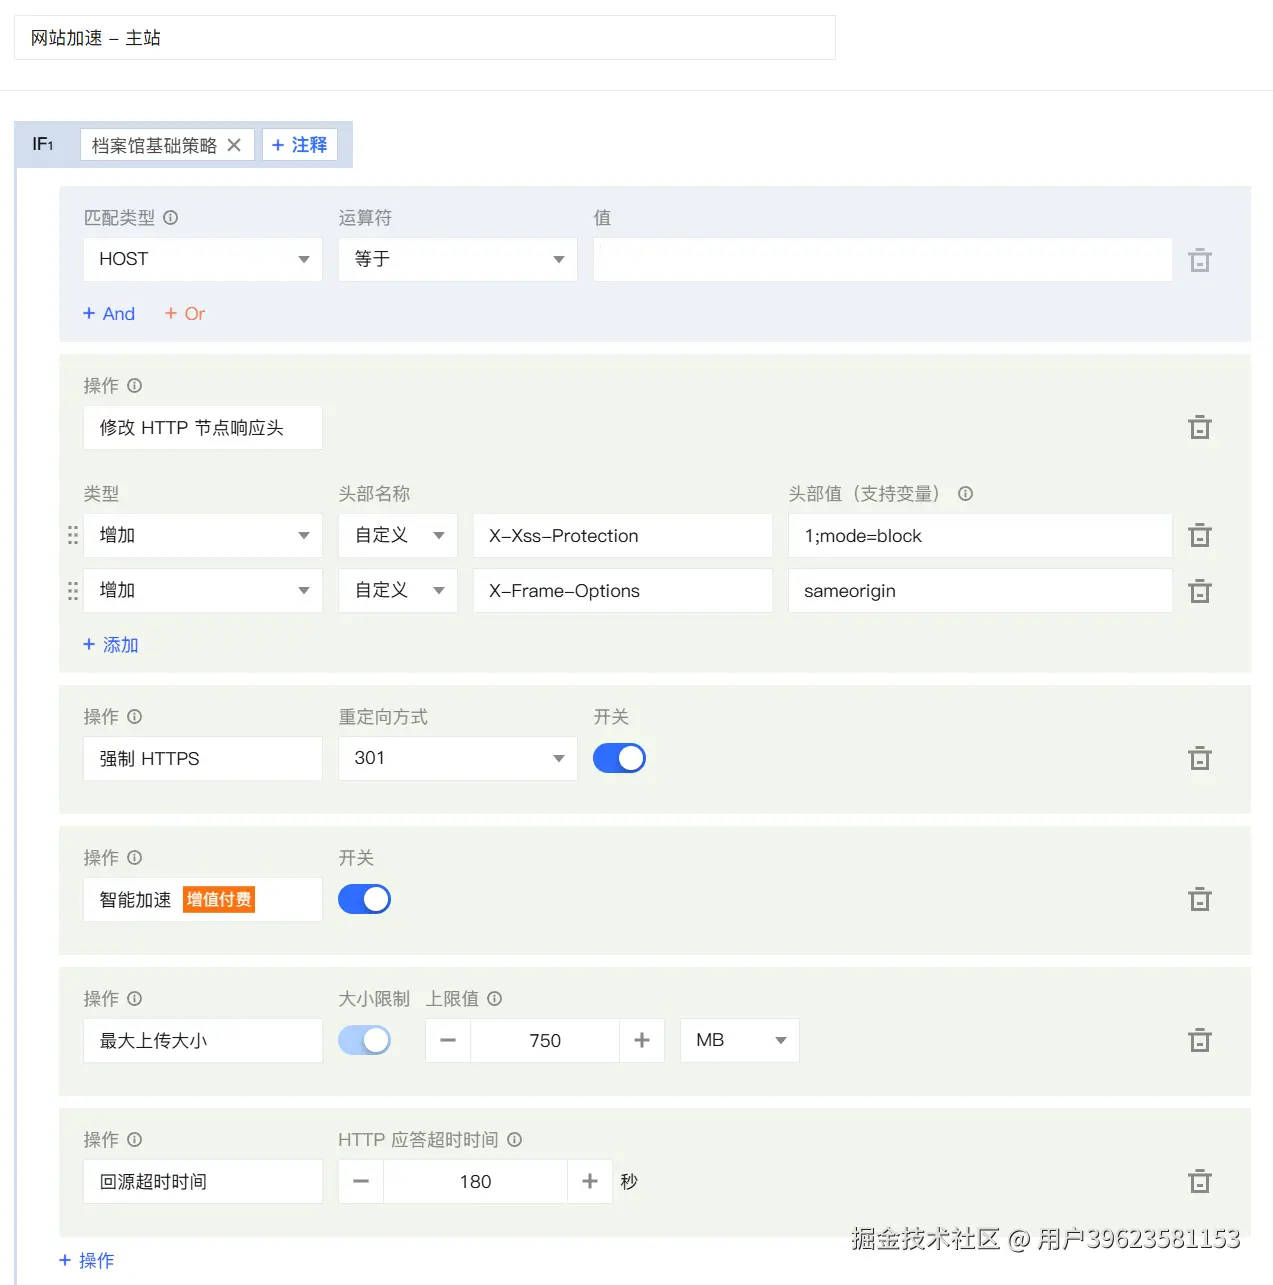The width and height of the screenshot is (1273, 1285).
Task: Edit the X-Xss-Protection header name field
Action: [x=623, y=535]
